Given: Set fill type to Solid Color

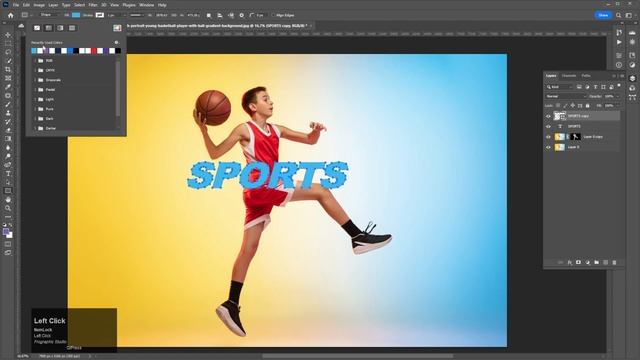Looking at the screenshot, I should (x=49, y=28).
